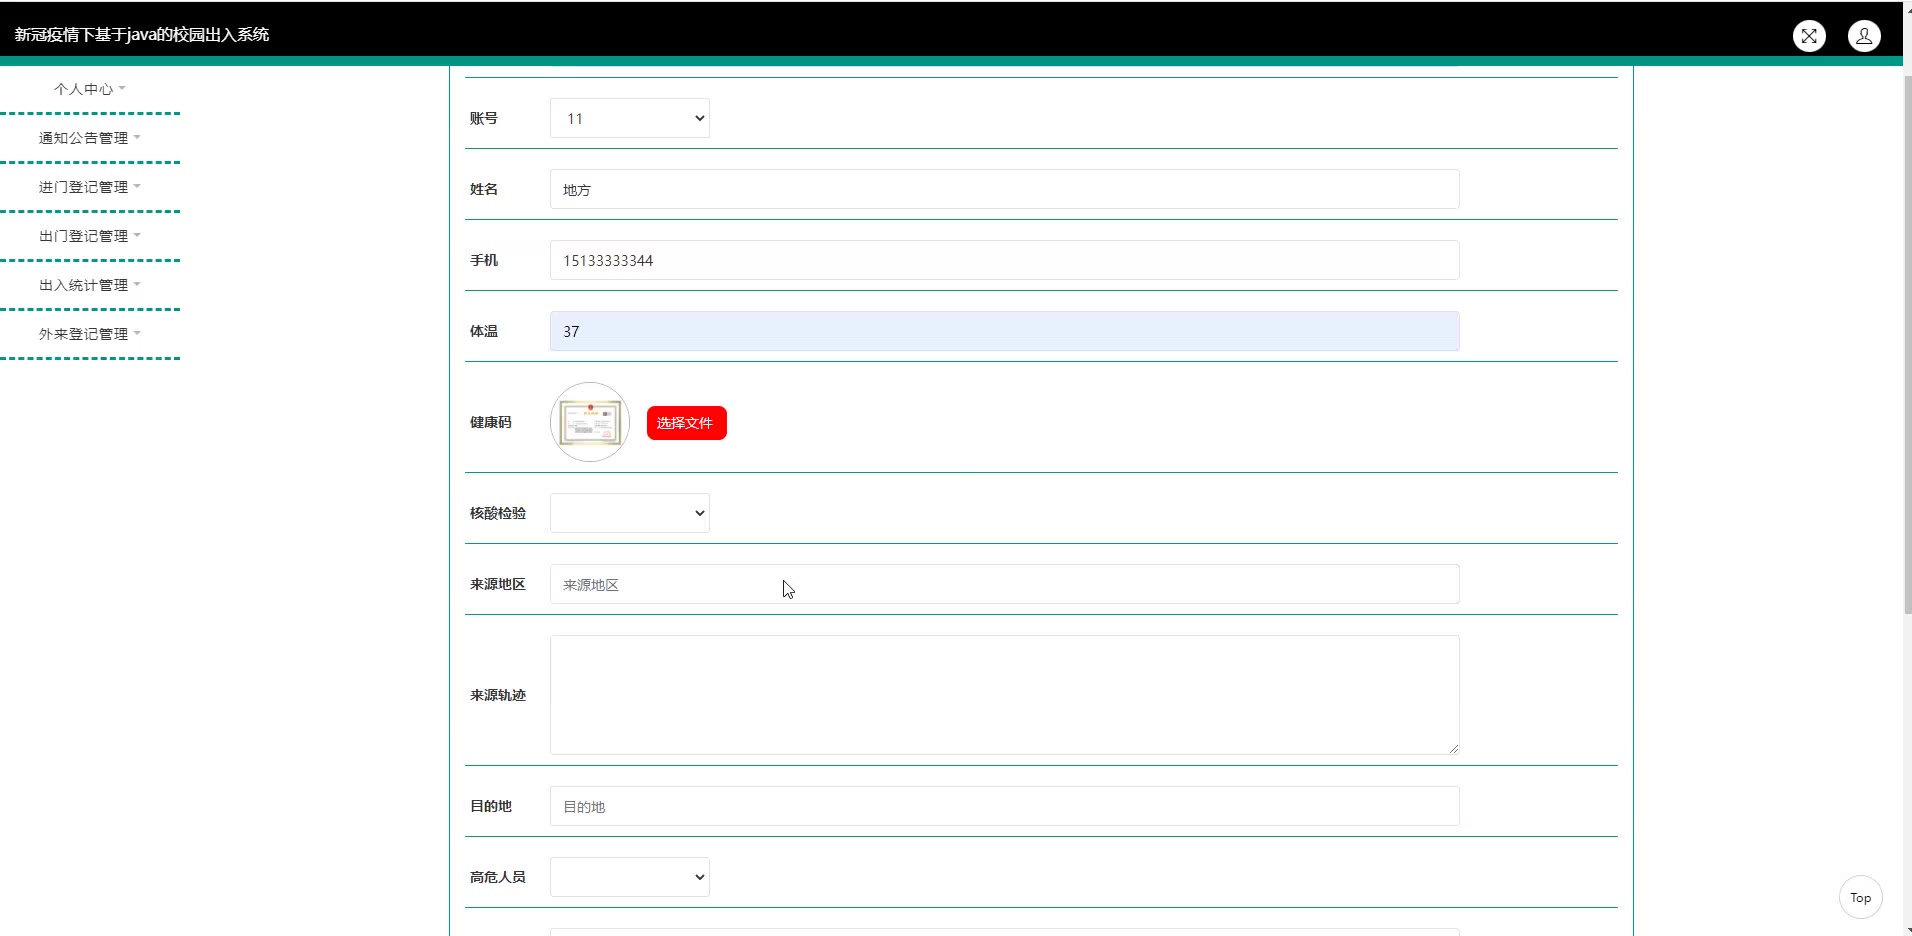This screenshot has height=936, width=1912.
Task: Click the 健康码 image thumbnail
Action: coord(590,422)
